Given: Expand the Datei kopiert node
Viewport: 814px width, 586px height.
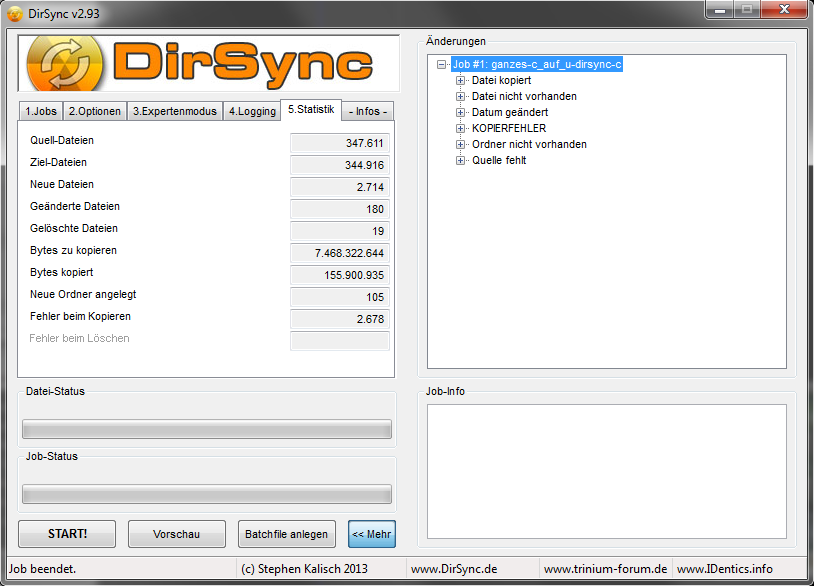Looking at the screenshot, I should (460, 80).
